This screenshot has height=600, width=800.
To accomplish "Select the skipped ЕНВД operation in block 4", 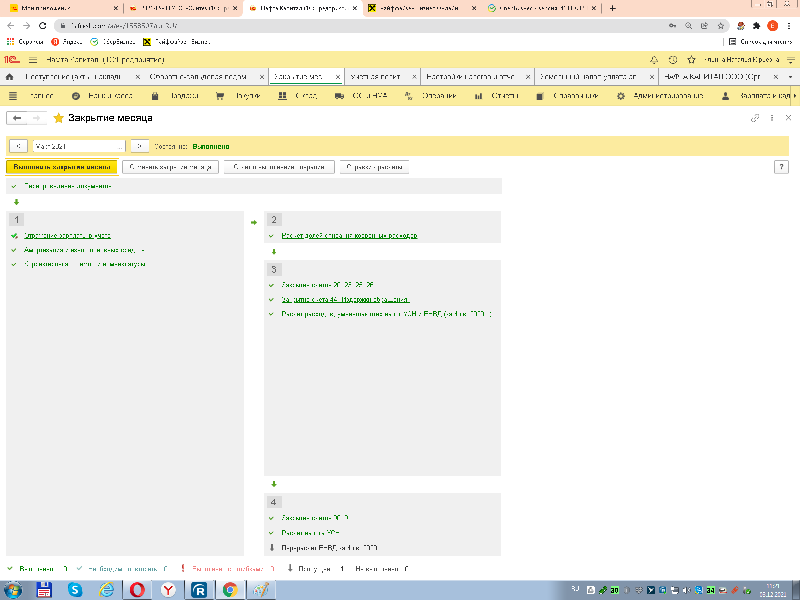I will [330, 548].
